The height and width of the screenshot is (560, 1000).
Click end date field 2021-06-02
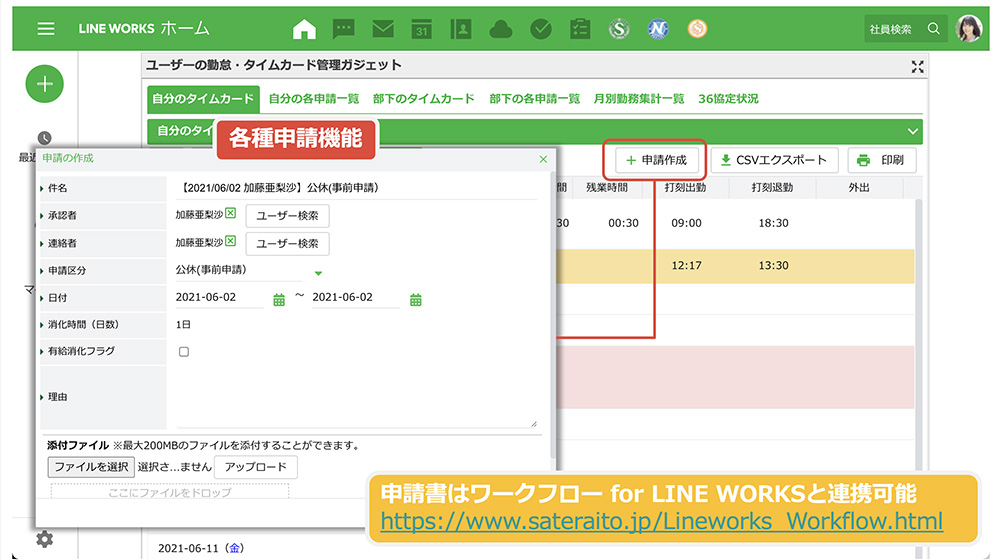pyautogui.click(x=355, y=297)
